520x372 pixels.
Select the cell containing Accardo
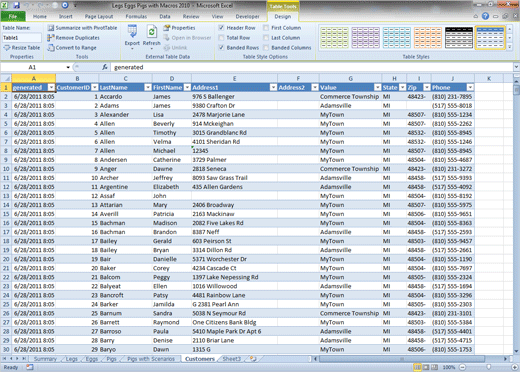coord(125,96)
